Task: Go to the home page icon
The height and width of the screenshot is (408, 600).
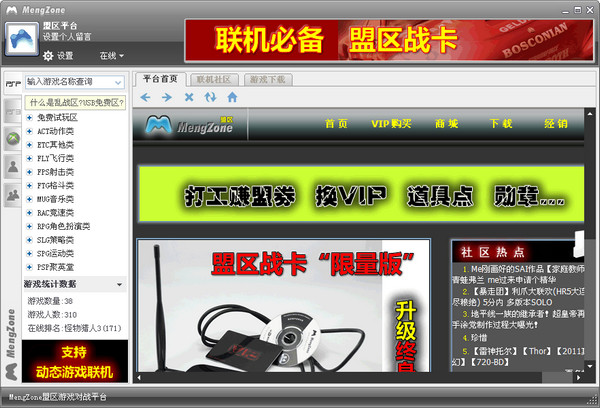Action: coord(232,97)
